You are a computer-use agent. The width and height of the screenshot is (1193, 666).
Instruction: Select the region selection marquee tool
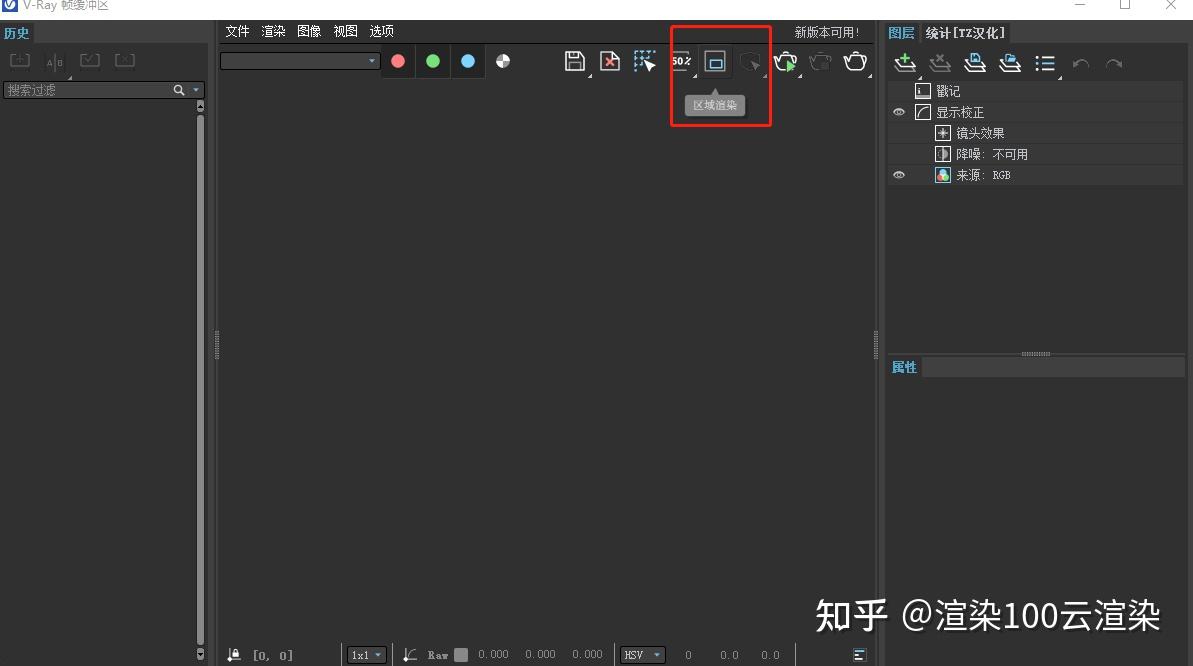(x=645, y=61)
